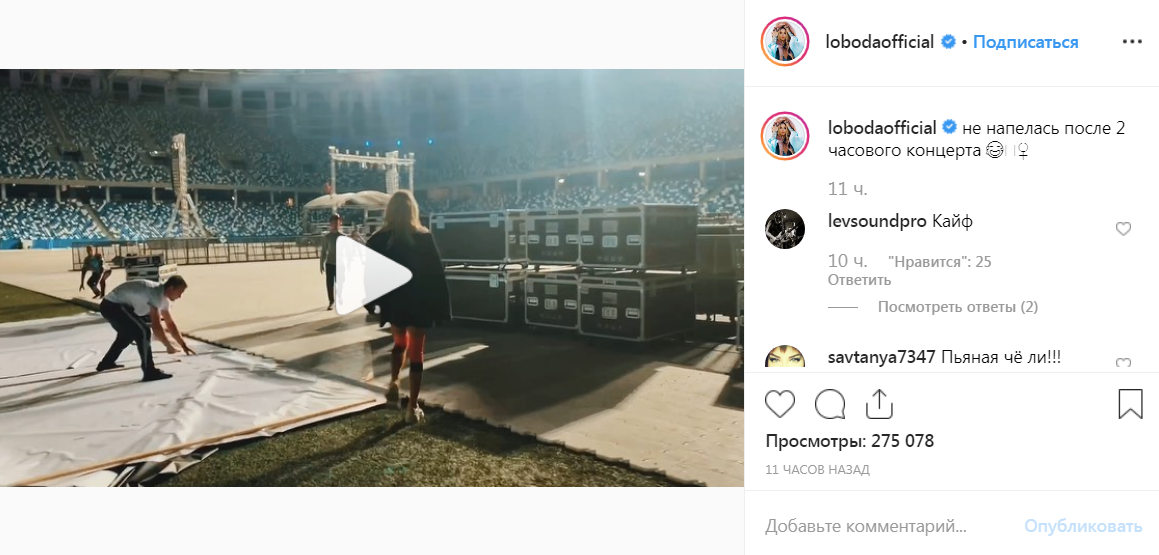
Task: Open the three-dot more options menu
Action: (x=1132, y=42)
